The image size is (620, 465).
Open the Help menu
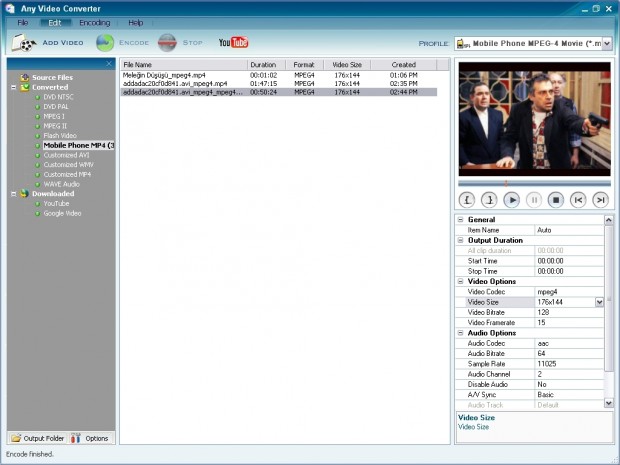click(x=136, y=23)
